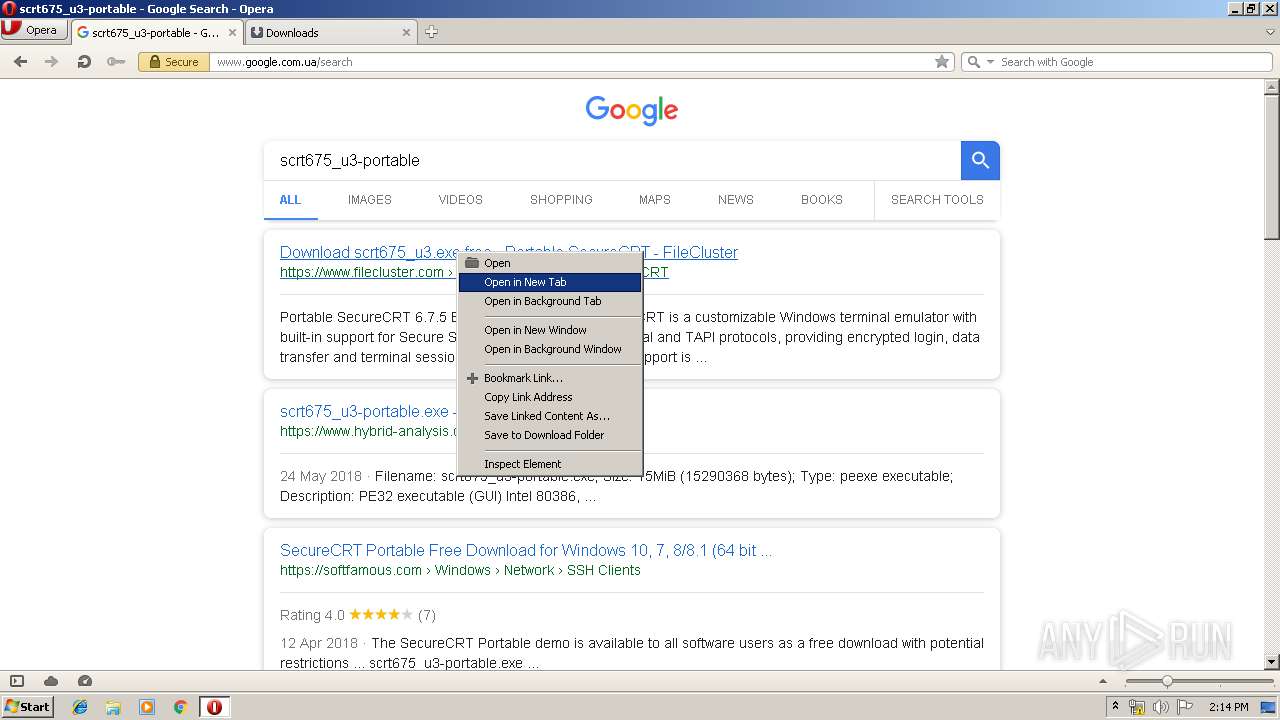Open Google Chrome from taskbar
This screenshot has height=720, width=1280.
click(x=180, y=707)
